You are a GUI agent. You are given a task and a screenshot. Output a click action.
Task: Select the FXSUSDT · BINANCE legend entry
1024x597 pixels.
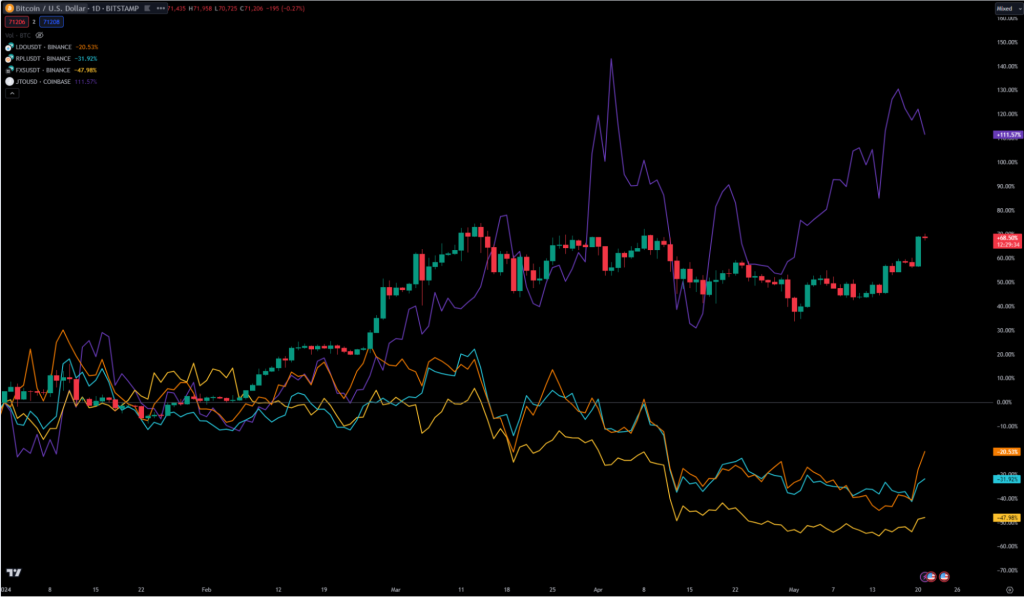point(42,70)
